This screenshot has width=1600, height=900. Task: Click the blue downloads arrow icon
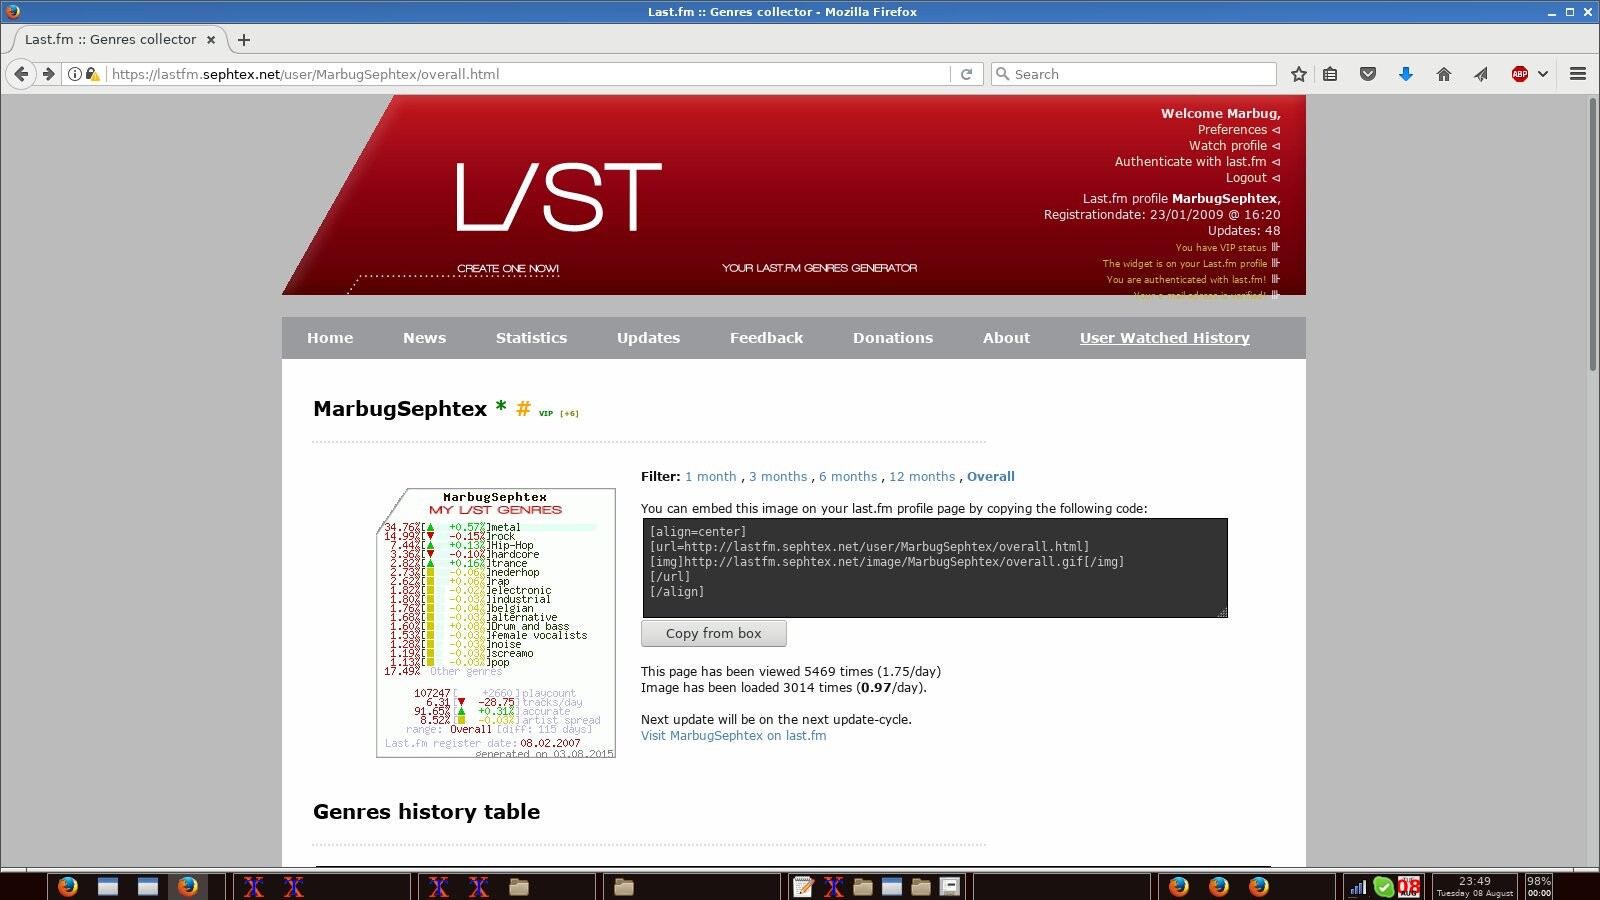pos(1405,74)
